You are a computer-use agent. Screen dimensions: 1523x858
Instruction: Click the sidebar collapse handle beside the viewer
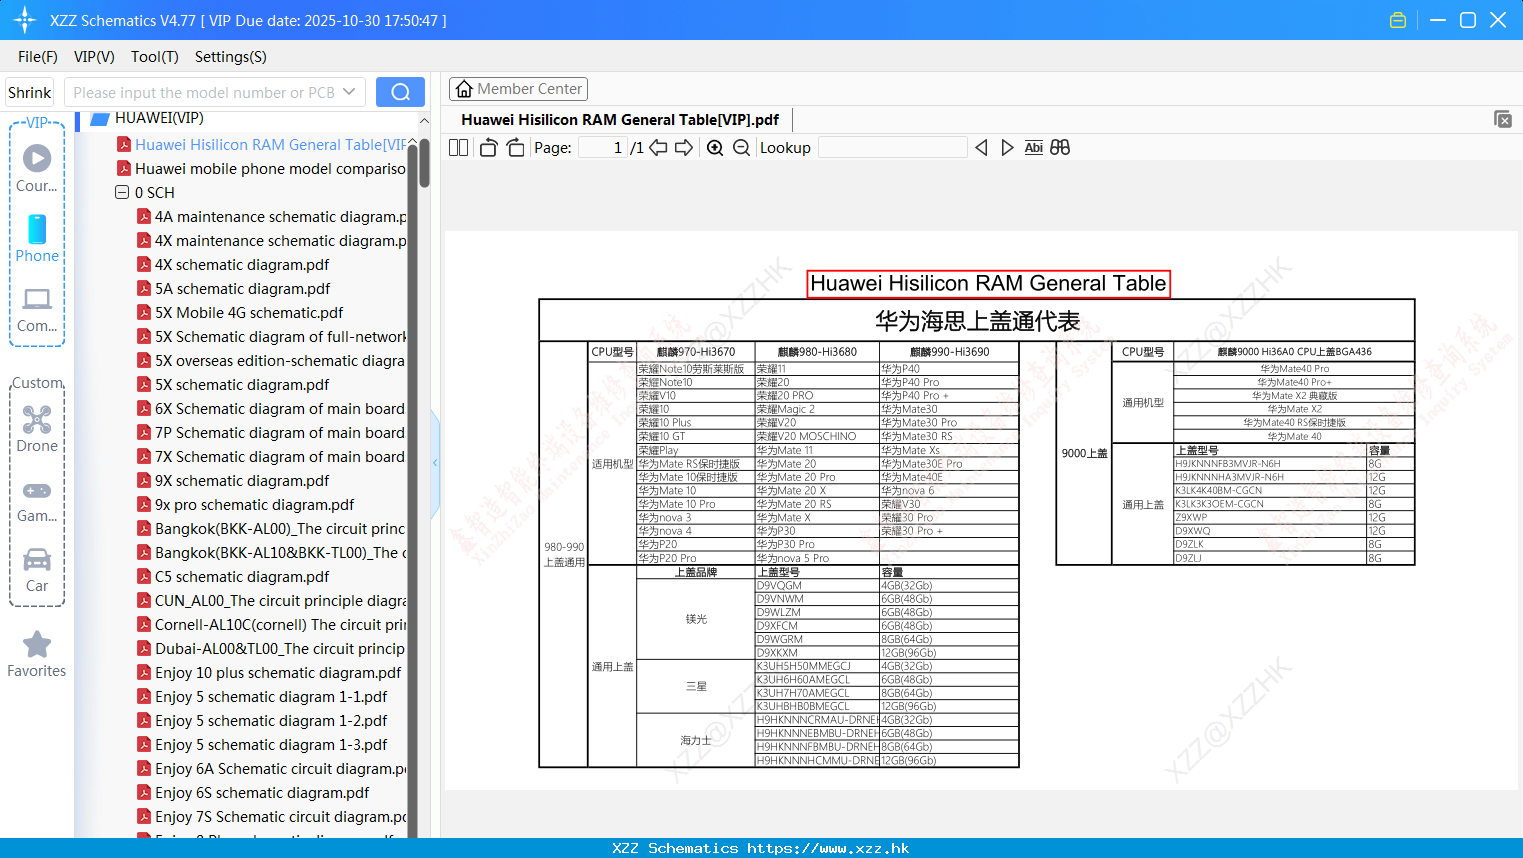click(x=435, y=463)
